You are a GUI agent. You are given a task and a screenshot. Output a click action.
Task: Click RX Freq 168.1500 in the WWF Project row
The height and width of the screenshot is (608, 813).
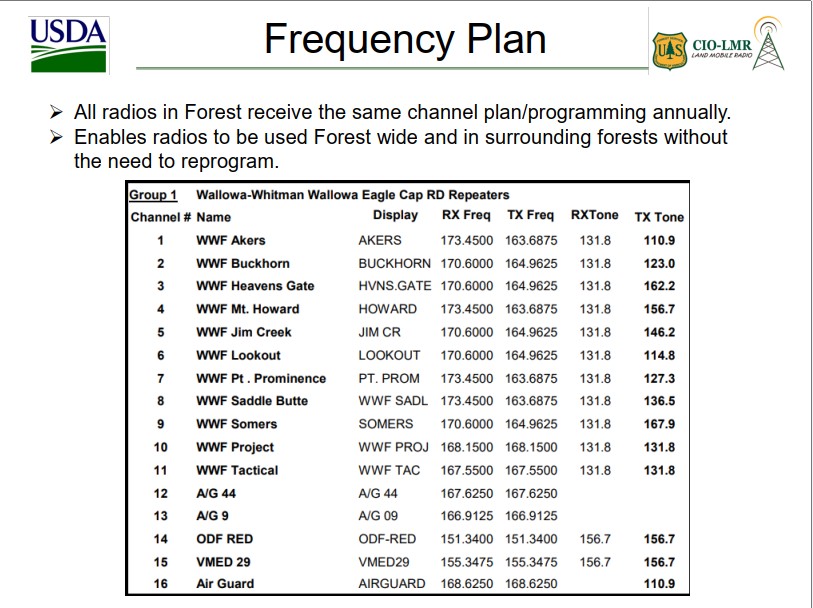(x=467, y=447)
